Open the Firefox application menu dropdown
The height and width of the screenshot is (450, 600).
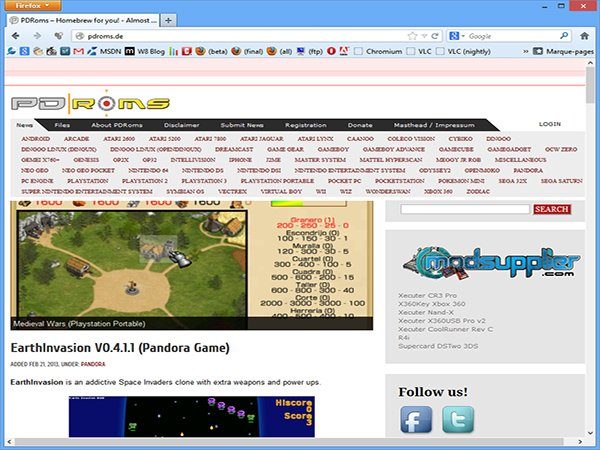pos(33,5)
